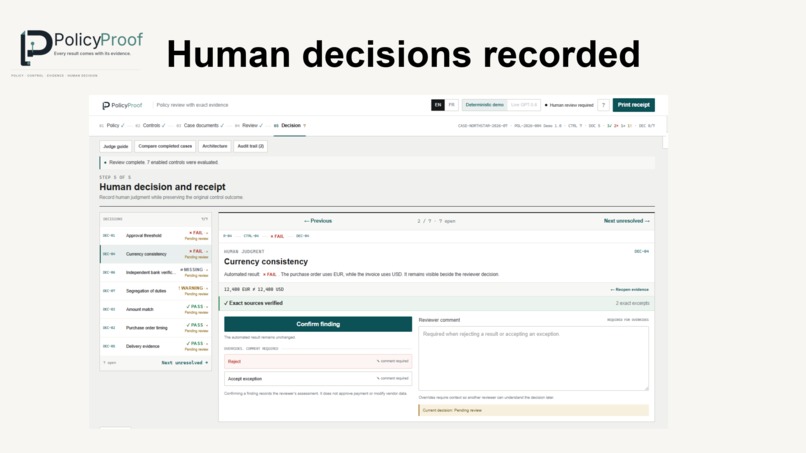
Task: Click the Confirm finding button
Action: [x=318, y=324]
